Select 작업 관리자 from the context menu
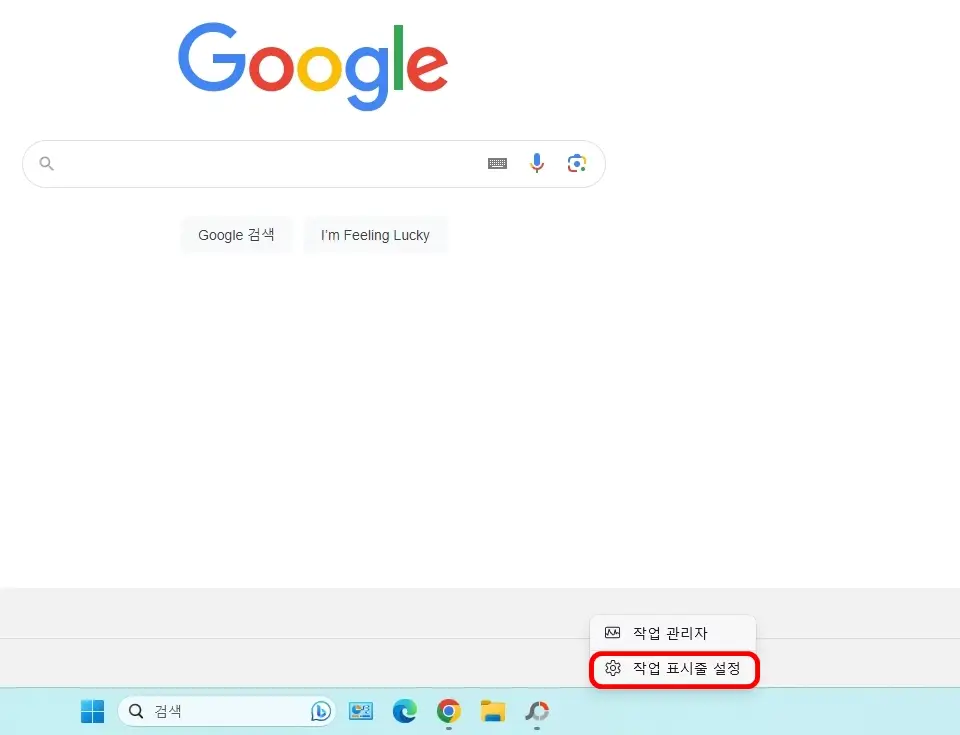Image resolution: width=960 pixels, height=735 pixels. (670, 633)
